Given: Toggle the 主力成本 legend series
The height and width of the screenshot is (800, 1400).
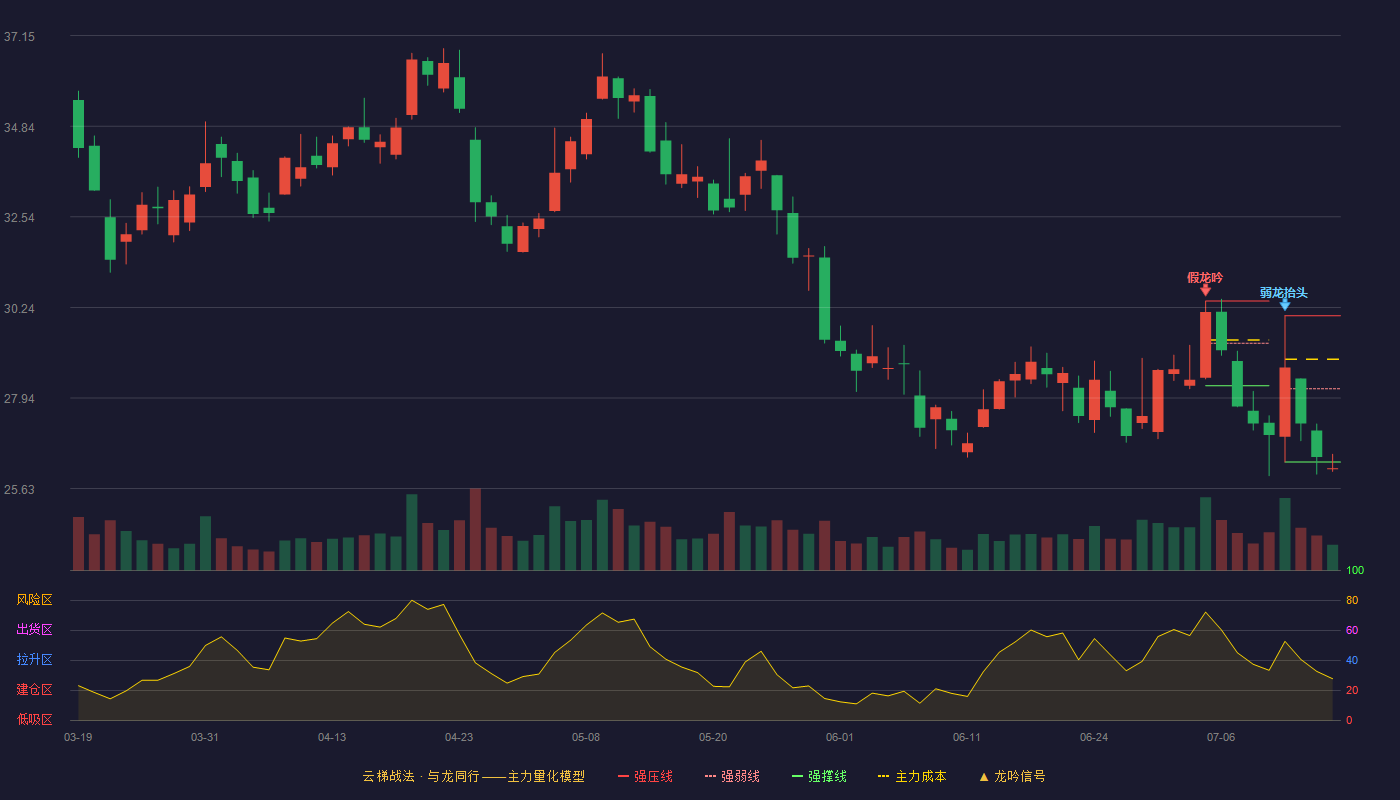Looking at the screenshot, I should [x=920, y=776].
